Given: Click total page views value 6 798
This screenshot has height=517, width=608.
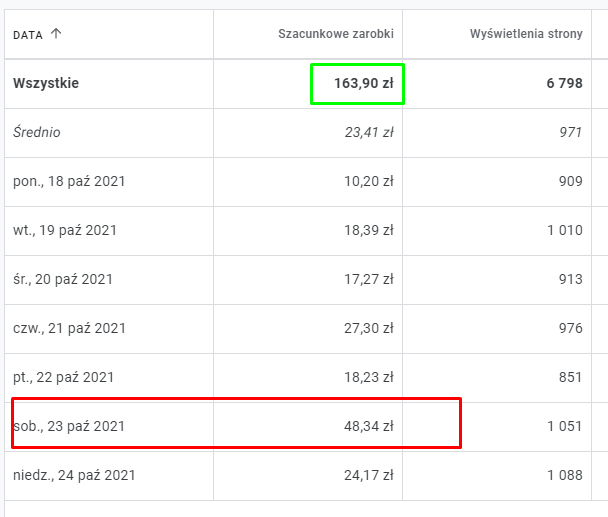Looking at the screenshot, I should [564, 83].
